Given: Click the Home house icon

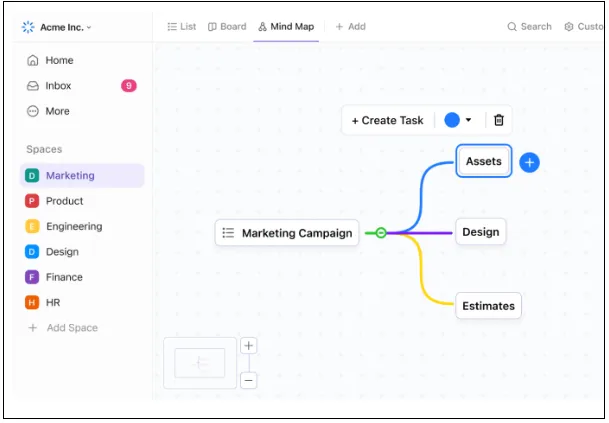Looking at the screenshot, I should [33, 60].
